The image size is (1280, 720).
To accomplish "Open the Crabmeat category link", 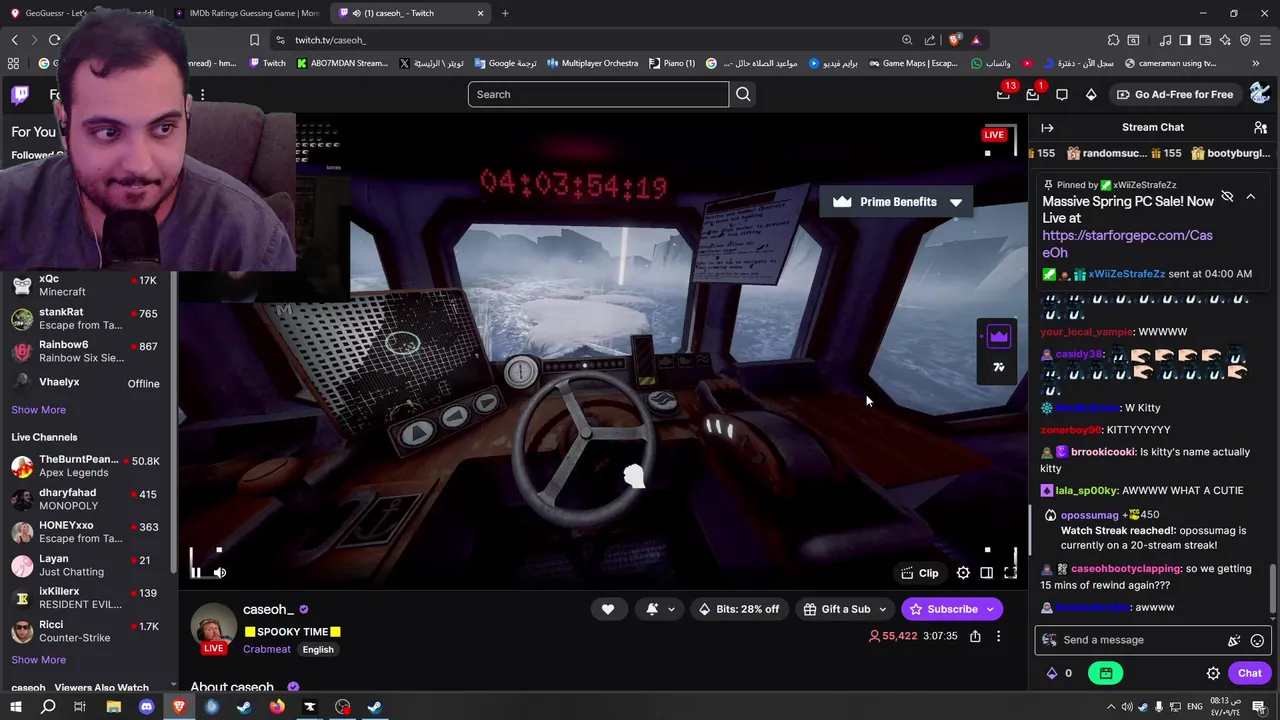I will pos(267,649).
